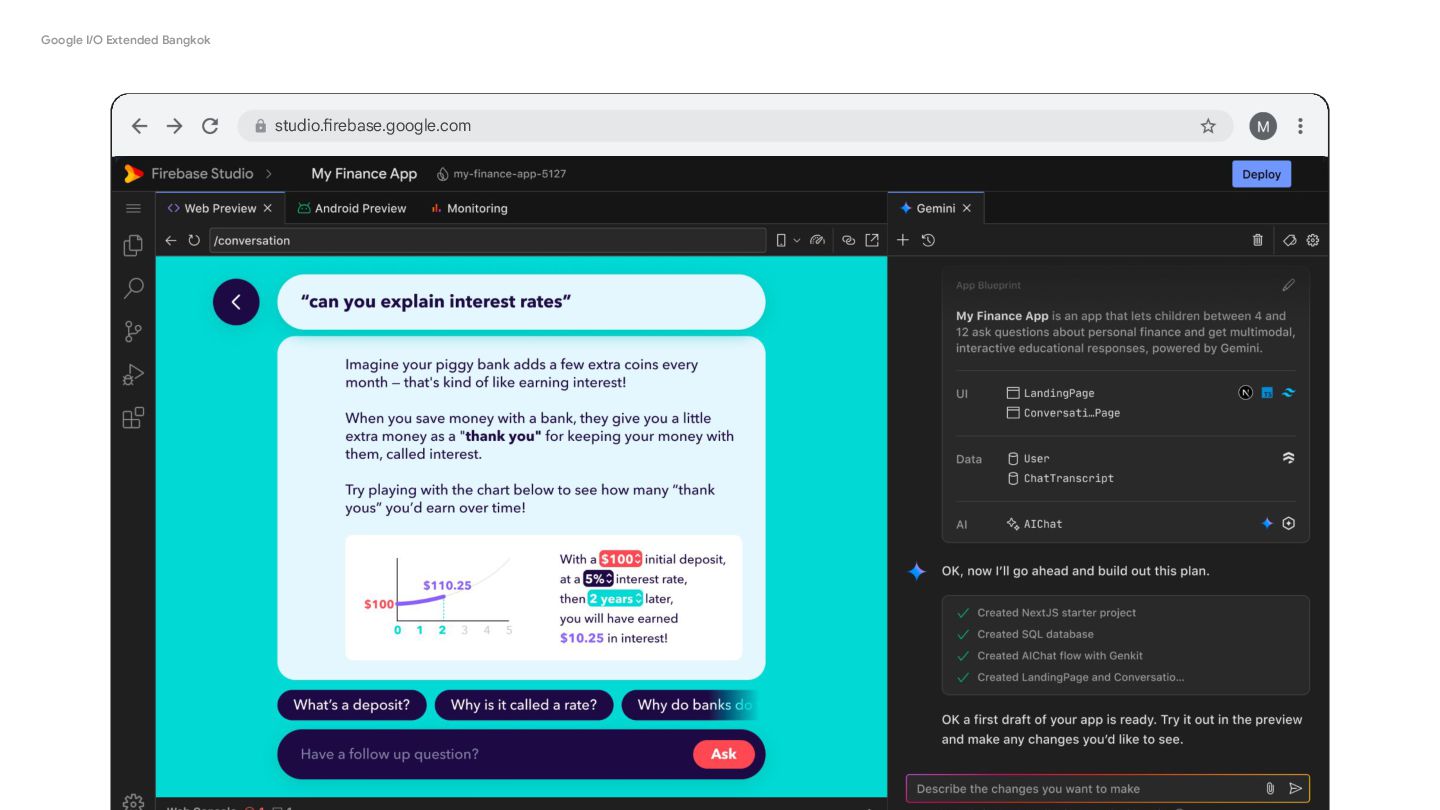Open the Extensions icon in sidebar
The image size is (1440, 810).
pyautogui.click(x=133, y=418)
